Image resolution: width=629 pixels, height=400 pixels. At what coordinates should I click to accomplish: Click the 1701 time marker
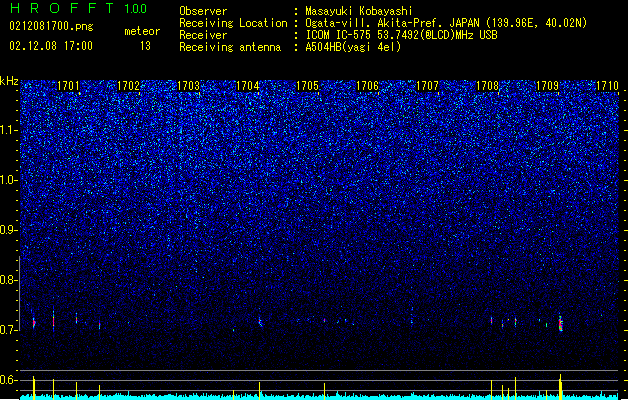[68, 86]
